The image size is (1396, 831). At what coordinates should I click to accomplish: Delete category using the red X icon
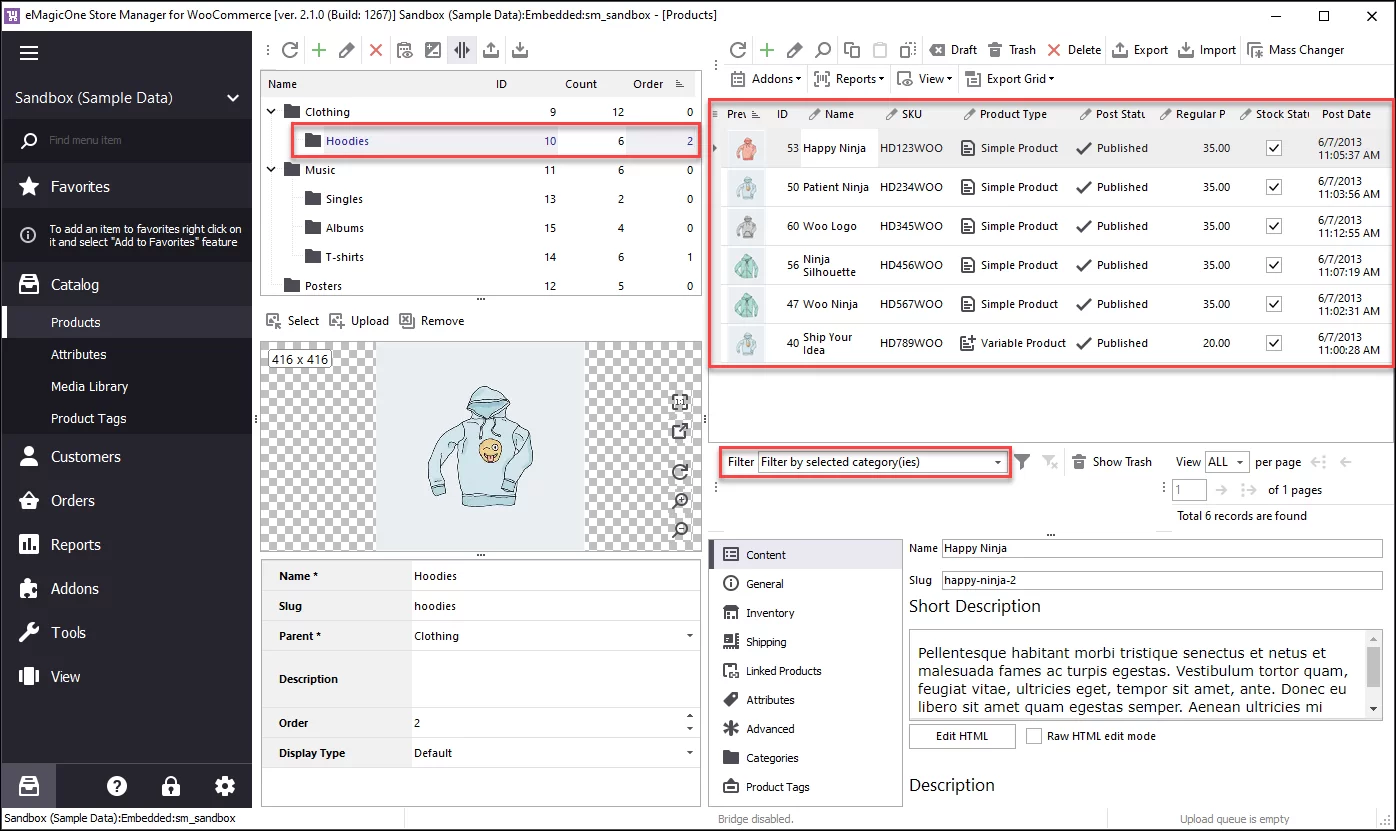click(375, 50)
